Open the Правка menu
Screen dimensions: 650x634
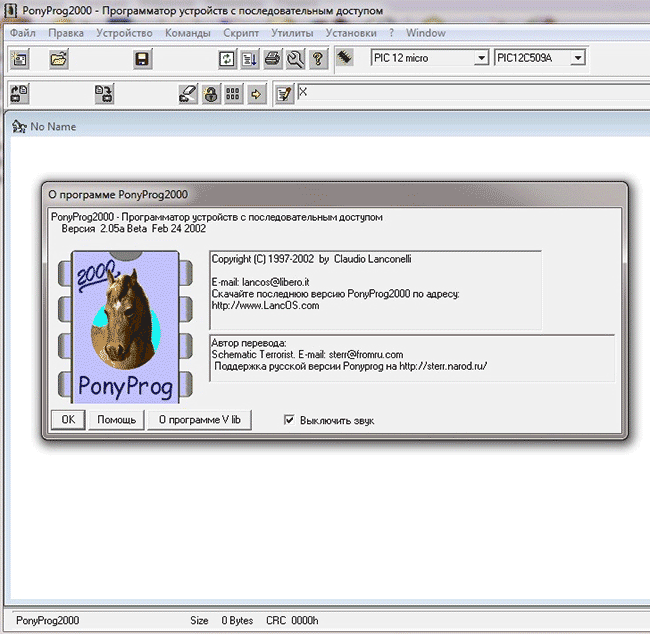(65, 33)
